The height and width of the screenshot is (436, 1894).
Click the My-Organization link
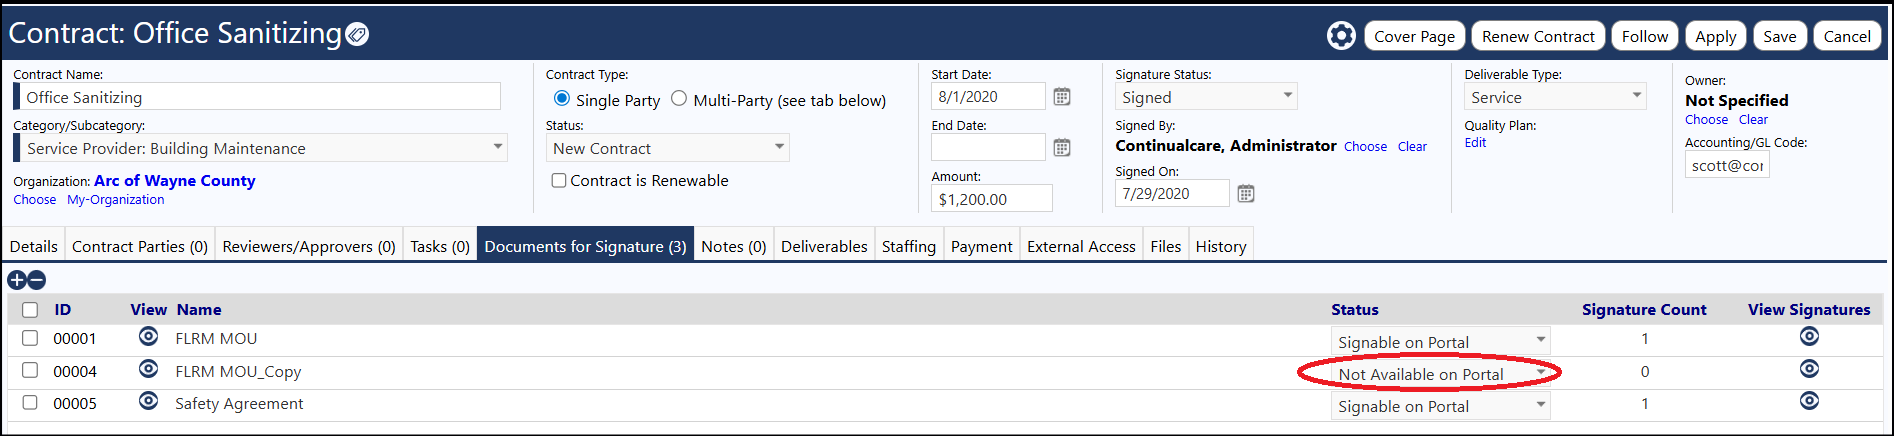coord(116,200)
